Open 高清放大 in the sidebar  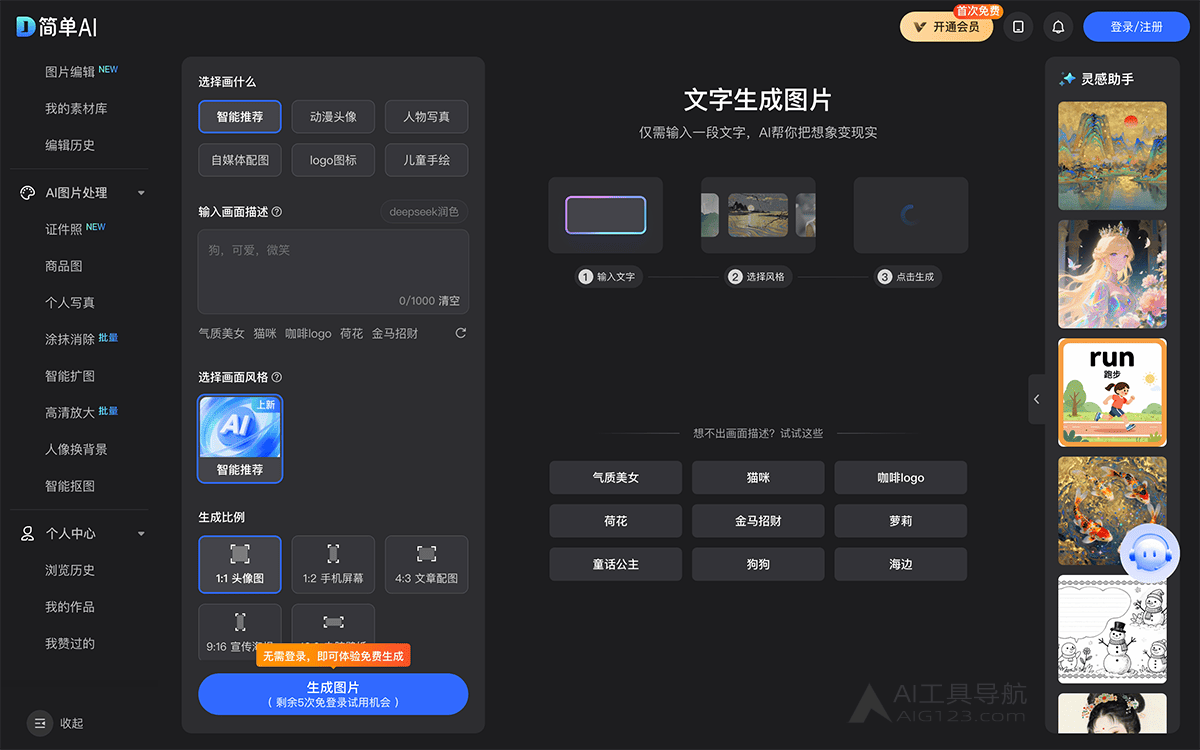(70, 413)
